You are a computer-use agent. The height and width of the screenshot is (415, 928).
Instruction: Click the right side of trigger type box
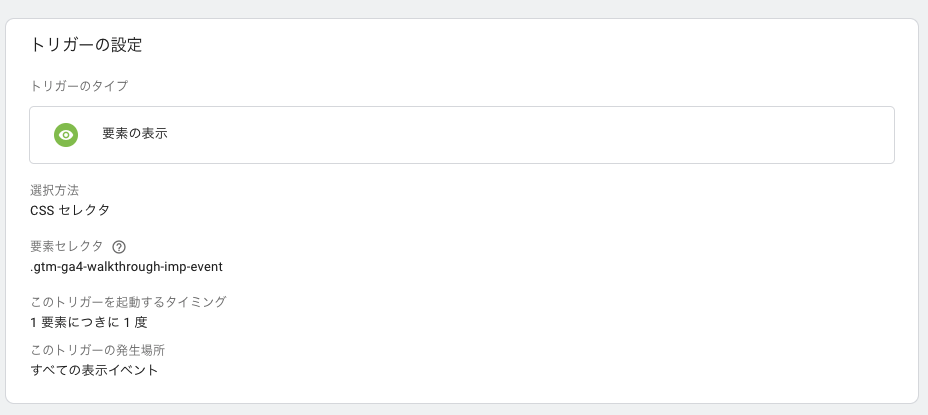(769, 135)
